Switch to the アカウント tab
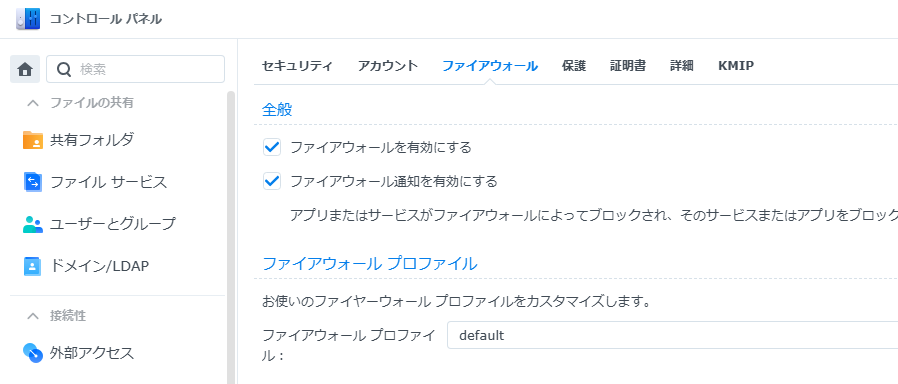The width and height of the screenshot is (898, 384). click(x=388, y=66)
